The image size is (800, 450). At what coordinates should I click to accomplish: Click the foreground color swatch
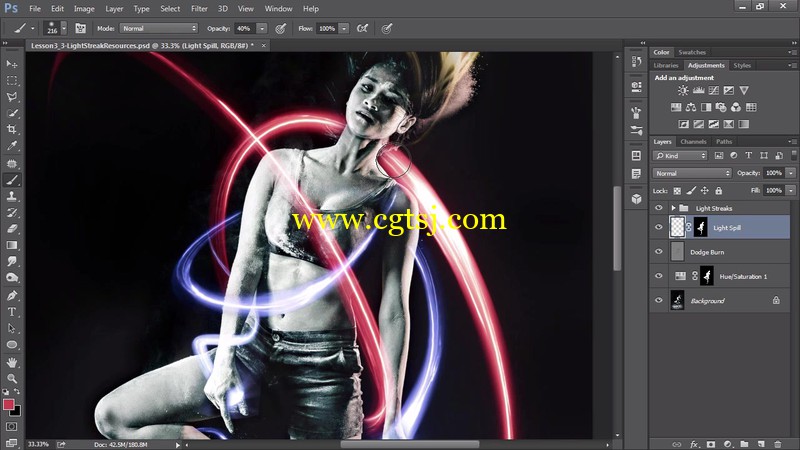click(8, 405)
